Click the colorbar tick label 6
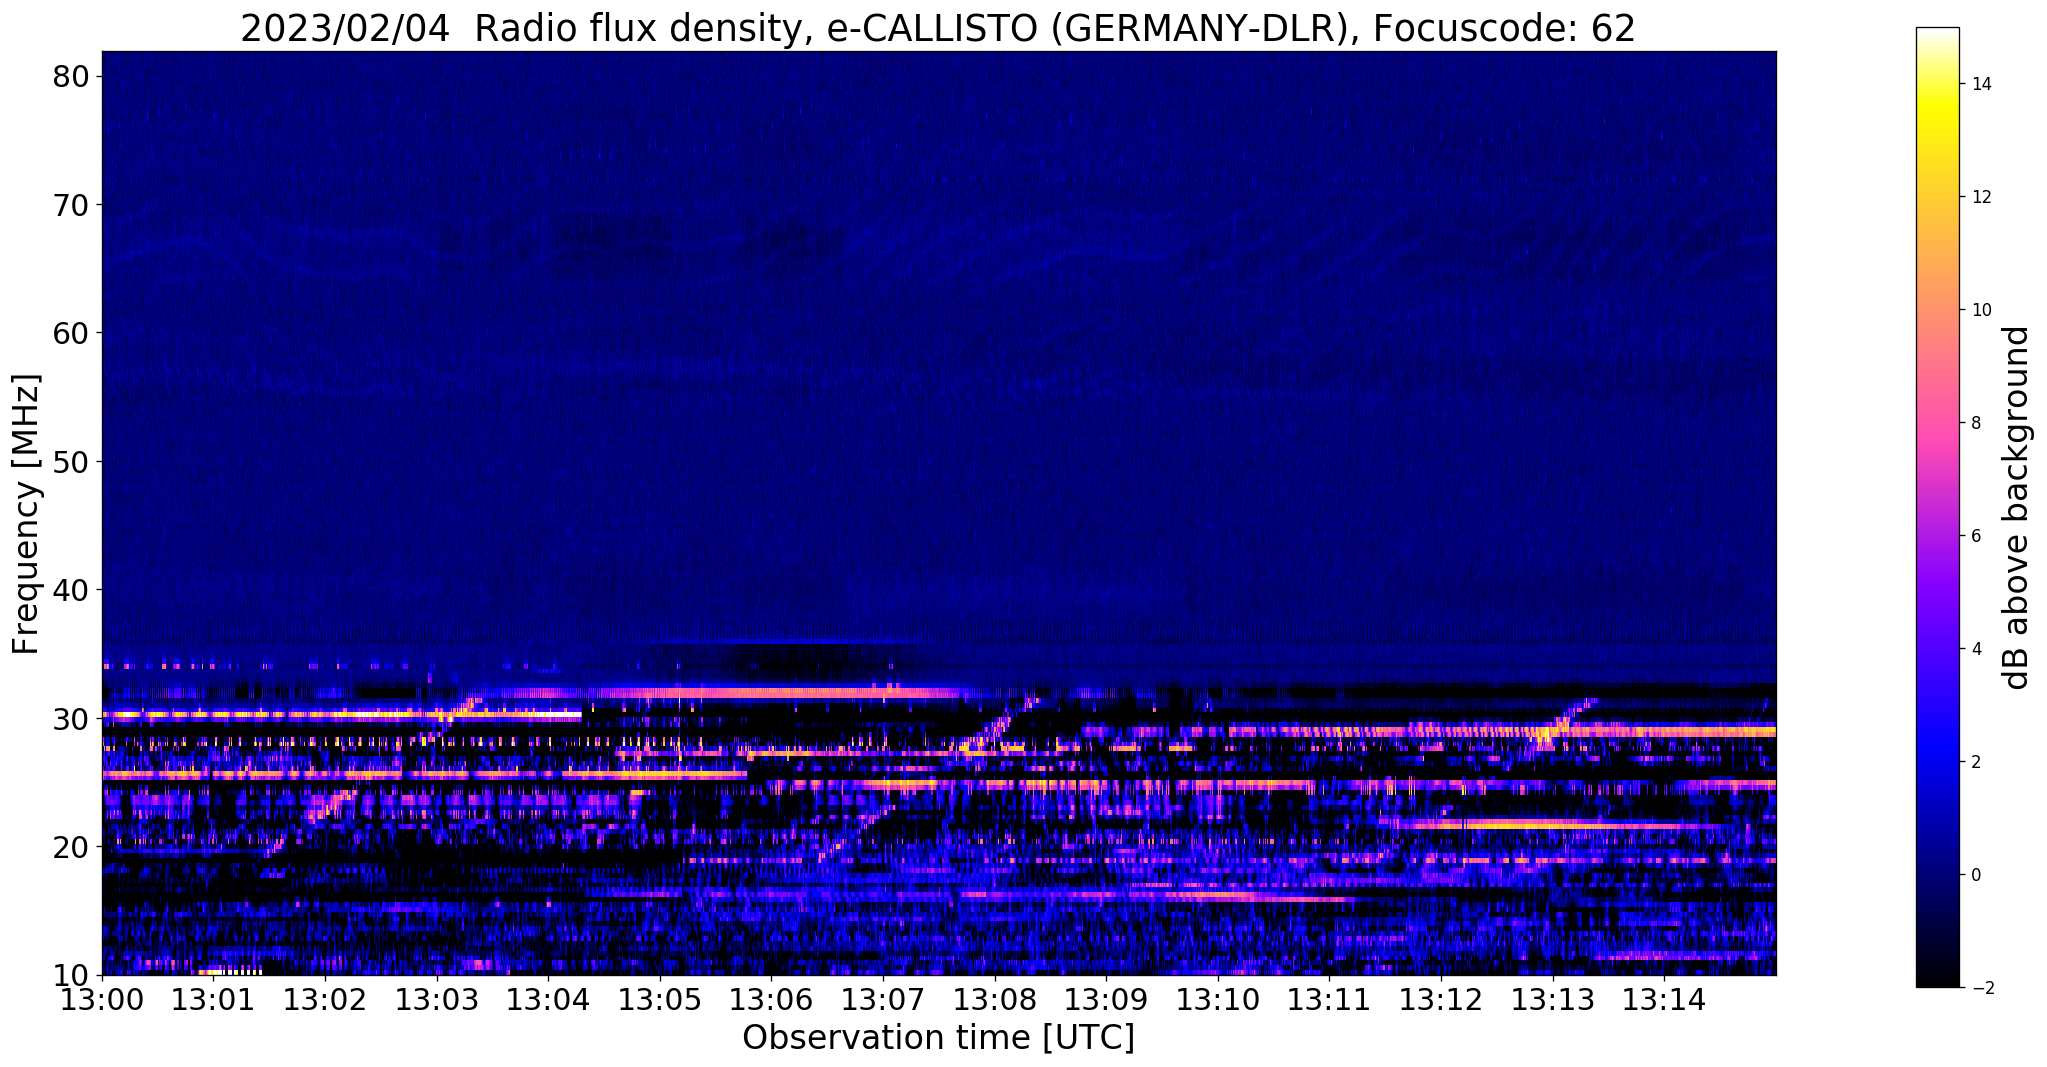 click(1975, 536)
